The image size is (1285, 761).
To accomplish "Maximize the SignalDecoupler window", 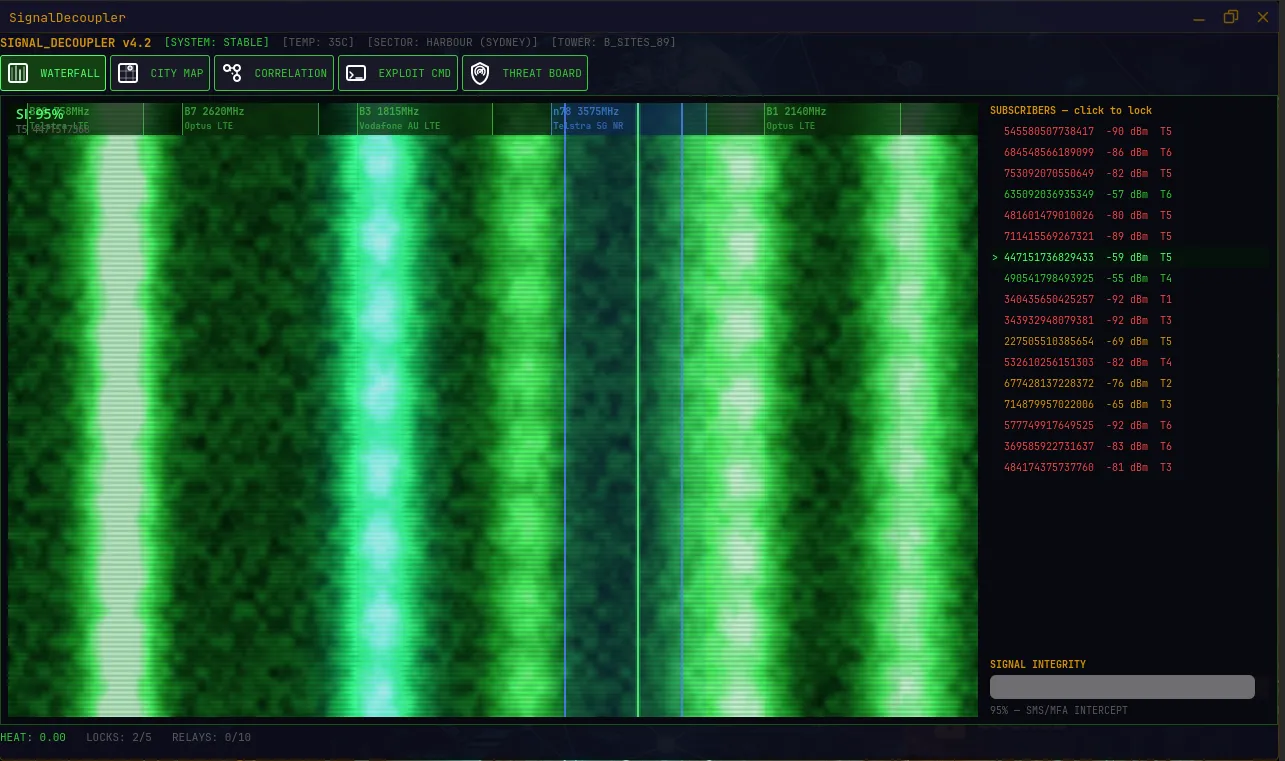I will [1231, 17].
